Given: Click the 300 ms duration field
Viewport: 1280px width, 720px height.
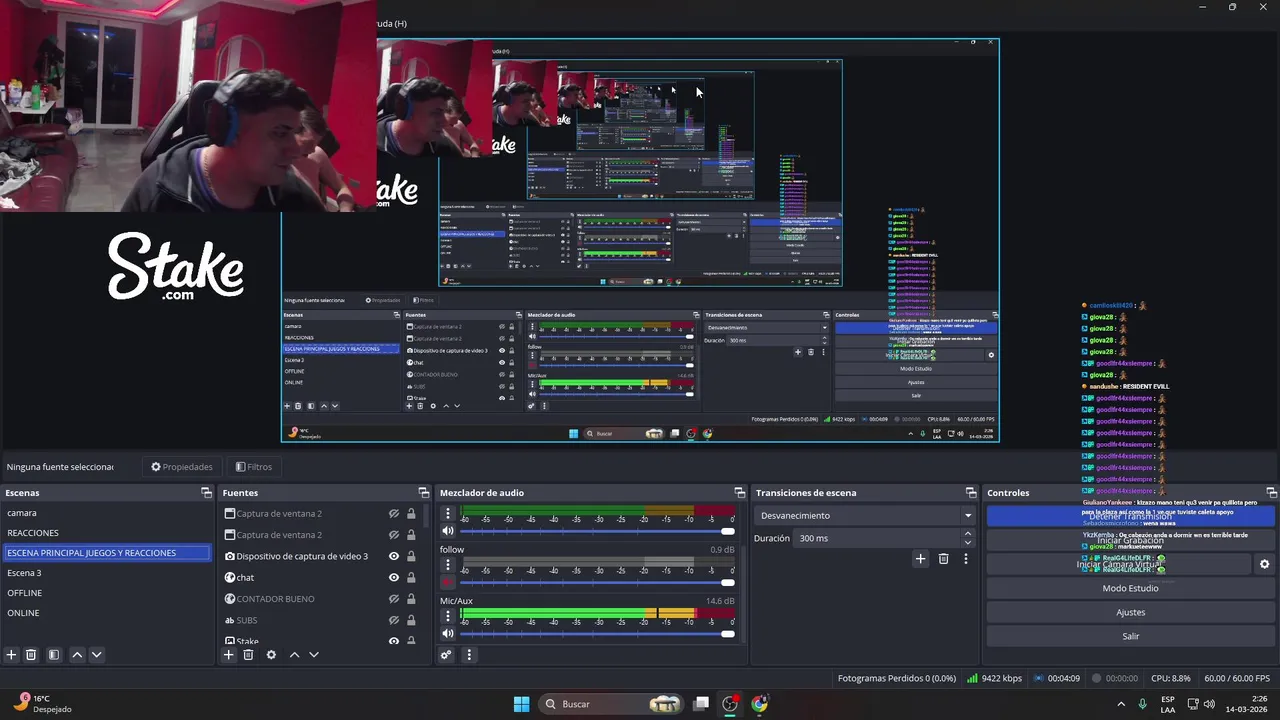Looking at the screenshot, I should [x=877, y=538].
